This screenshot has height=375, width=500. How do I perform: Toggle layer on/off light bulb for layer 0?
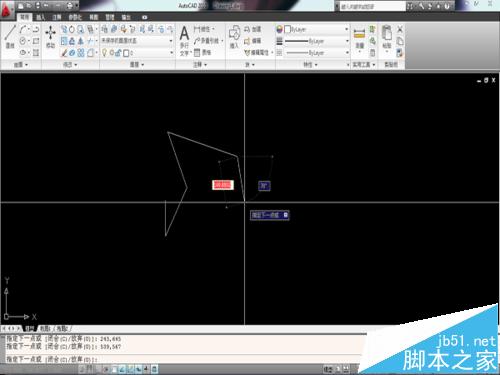(x=105, y=53)
